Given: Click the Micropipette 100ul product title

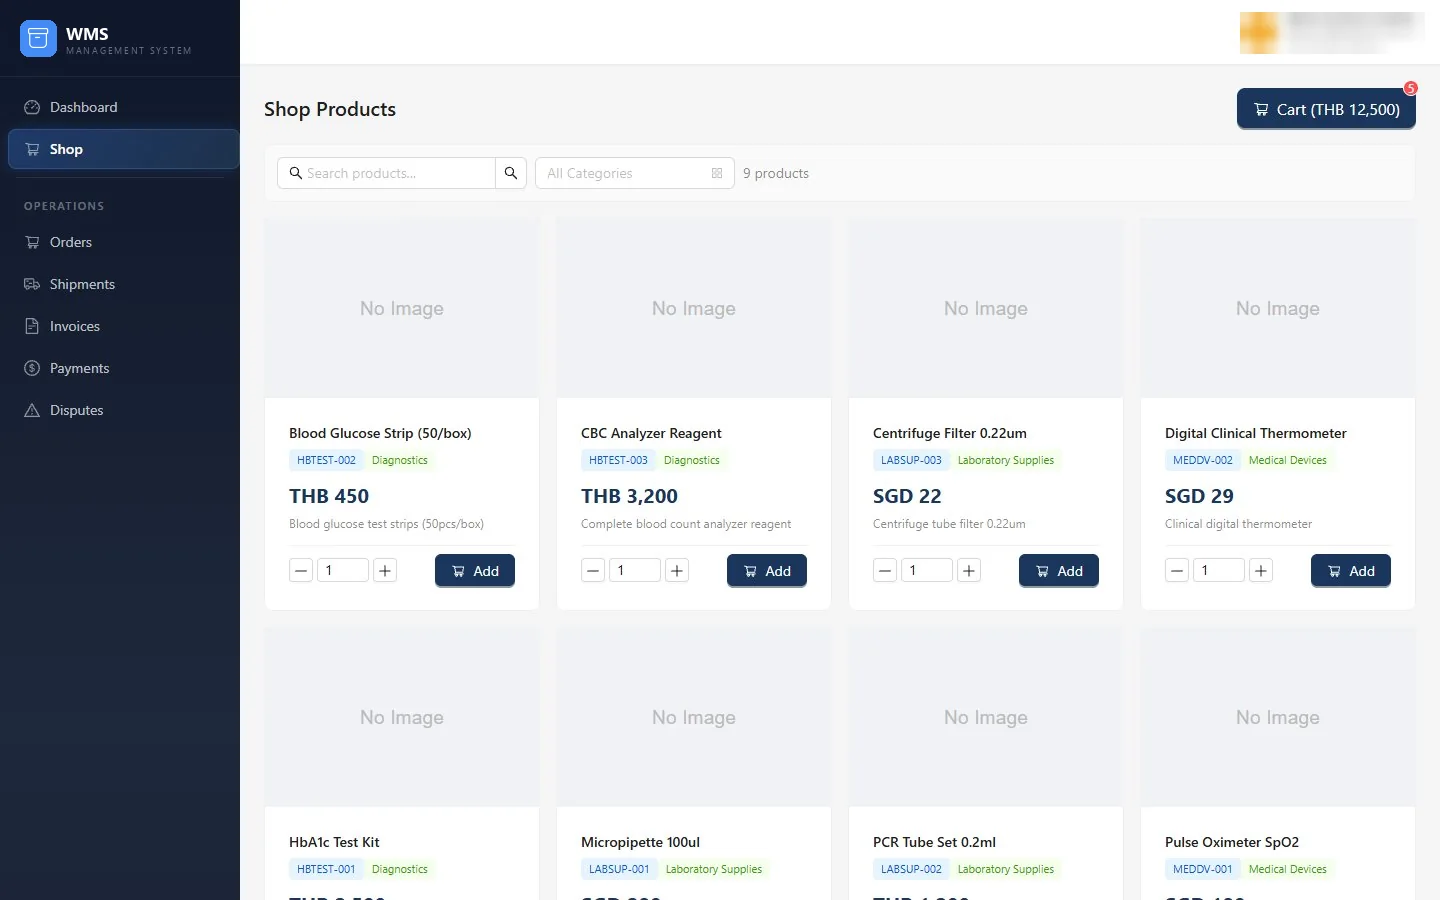Looking at the screenshot, I should pyautogui.click(x=640, y=842).
